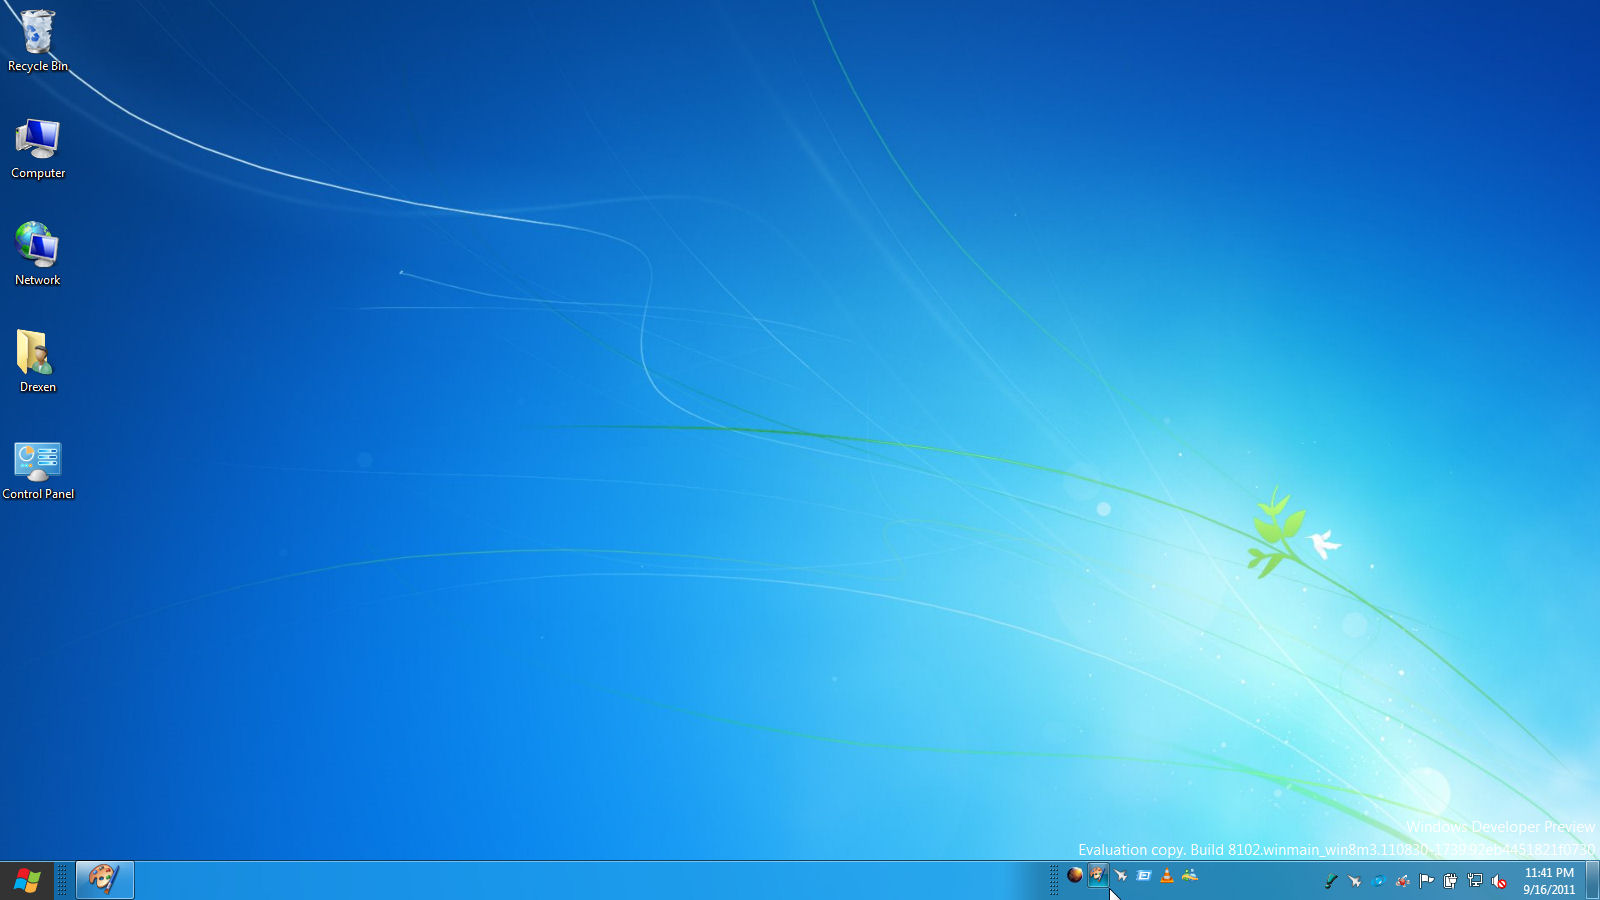Click the airplane icon in system tray
1600x900 pixels.
(x=1355, y=881)
